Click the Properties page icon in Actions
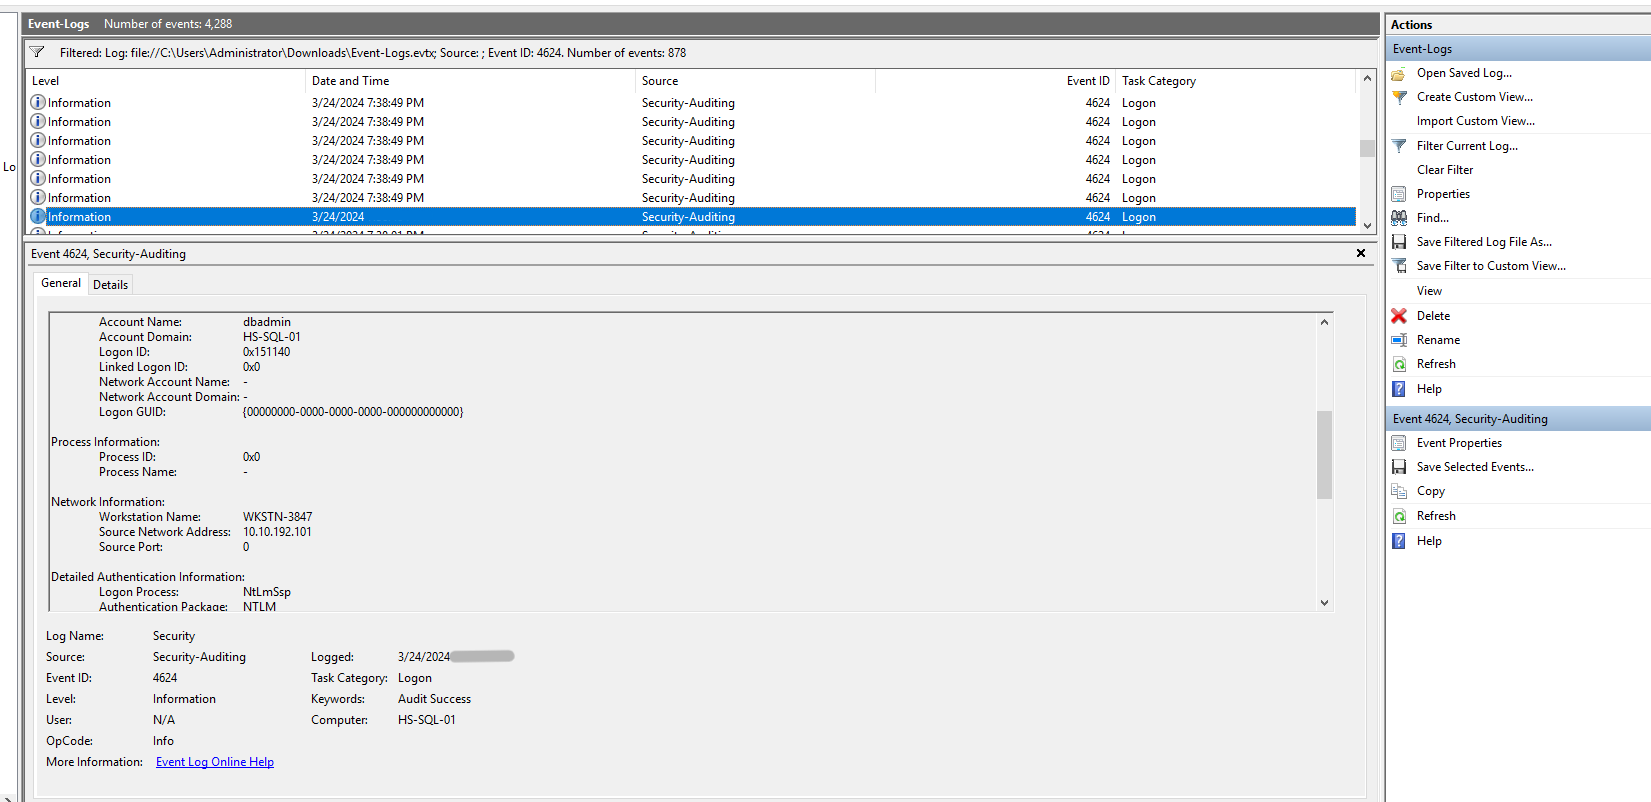The width and height of the screenshot is (1651, 802). click(x=1399, y=194)
